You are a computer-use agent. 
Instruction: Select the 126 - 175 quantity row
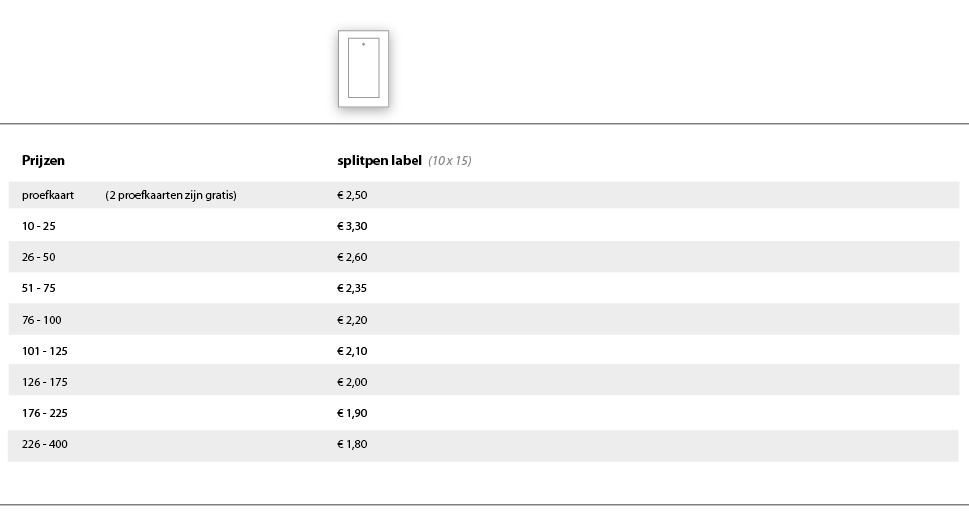coord(483,380)
